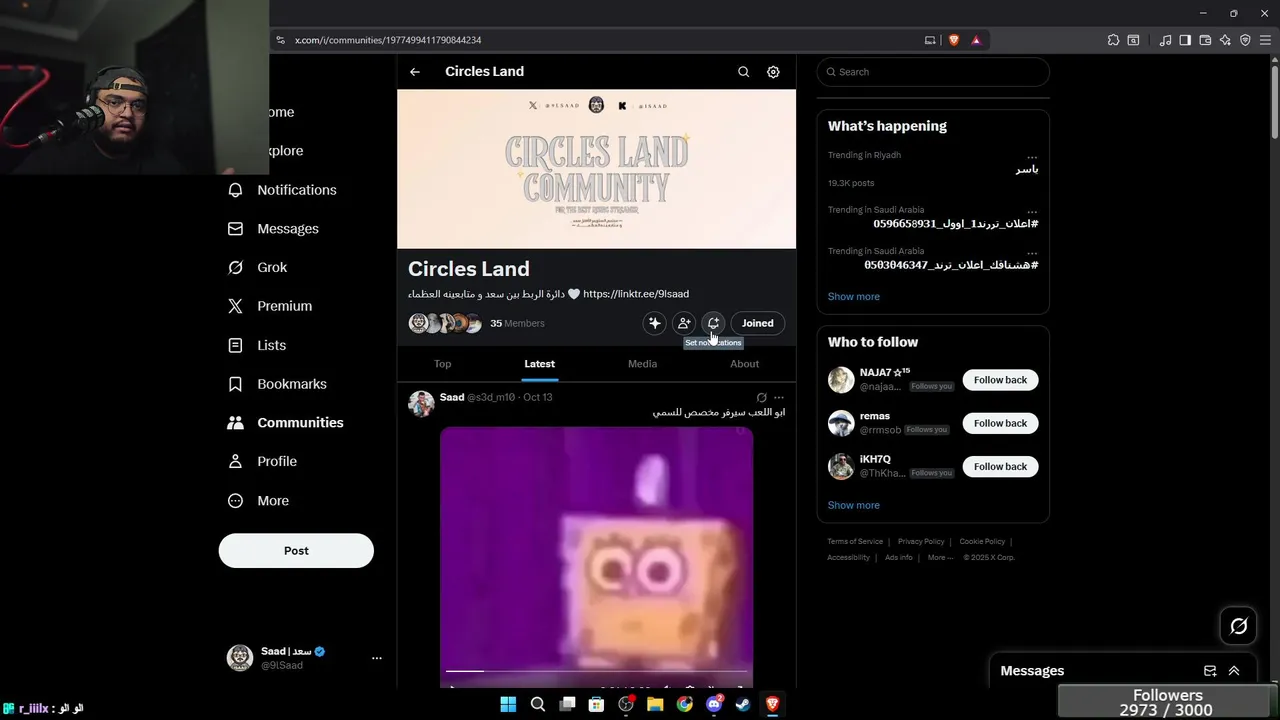Image resolution: width=1280 pixels, height=720 pixels.
Task: Open Discord from the taskbar
Action: 714,704
